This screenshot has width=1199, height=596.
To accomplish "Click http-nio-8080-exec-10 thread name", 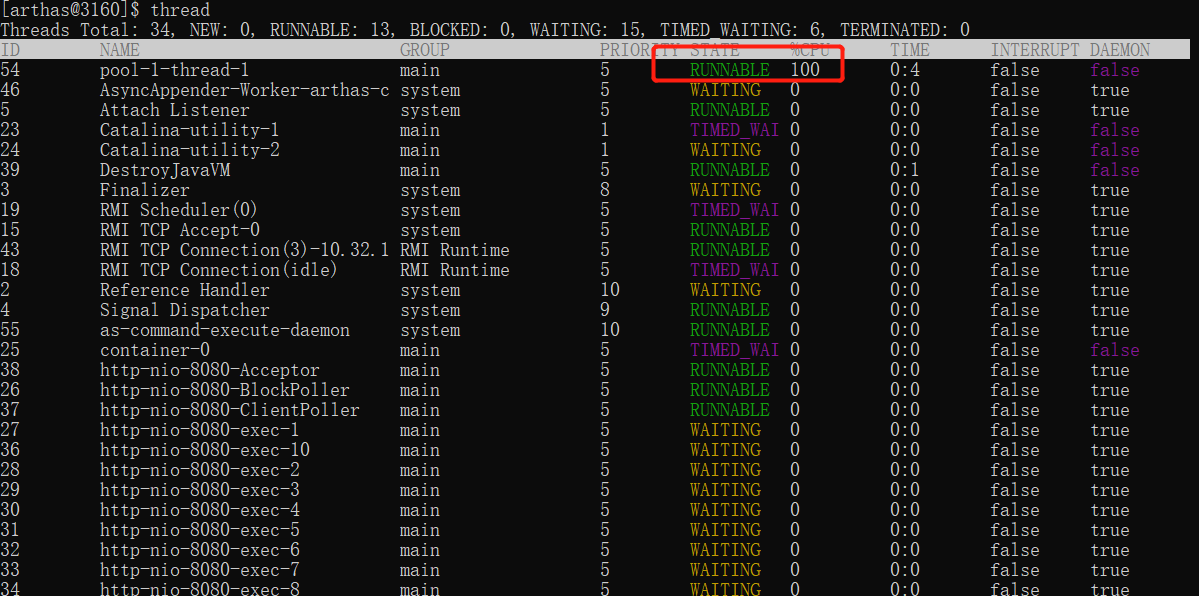I will 205,450.
